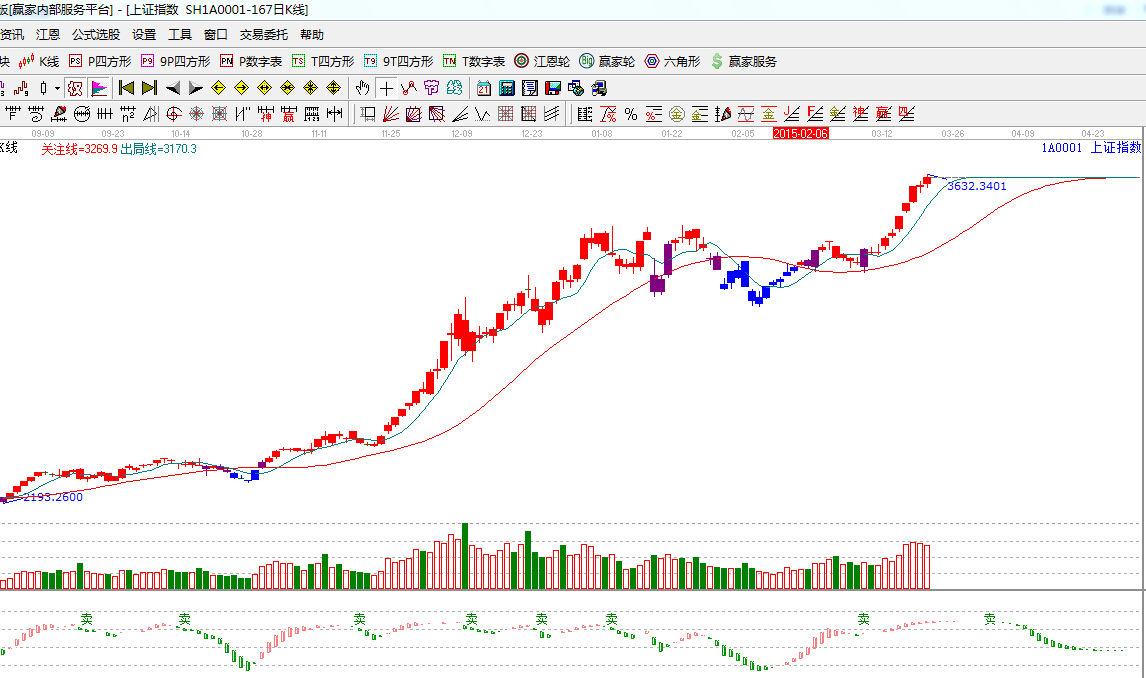Click the 1A0001 上证指数 label
Image resolution: width=1146 pixels, height=678 pixels.
click(1091, 148)
